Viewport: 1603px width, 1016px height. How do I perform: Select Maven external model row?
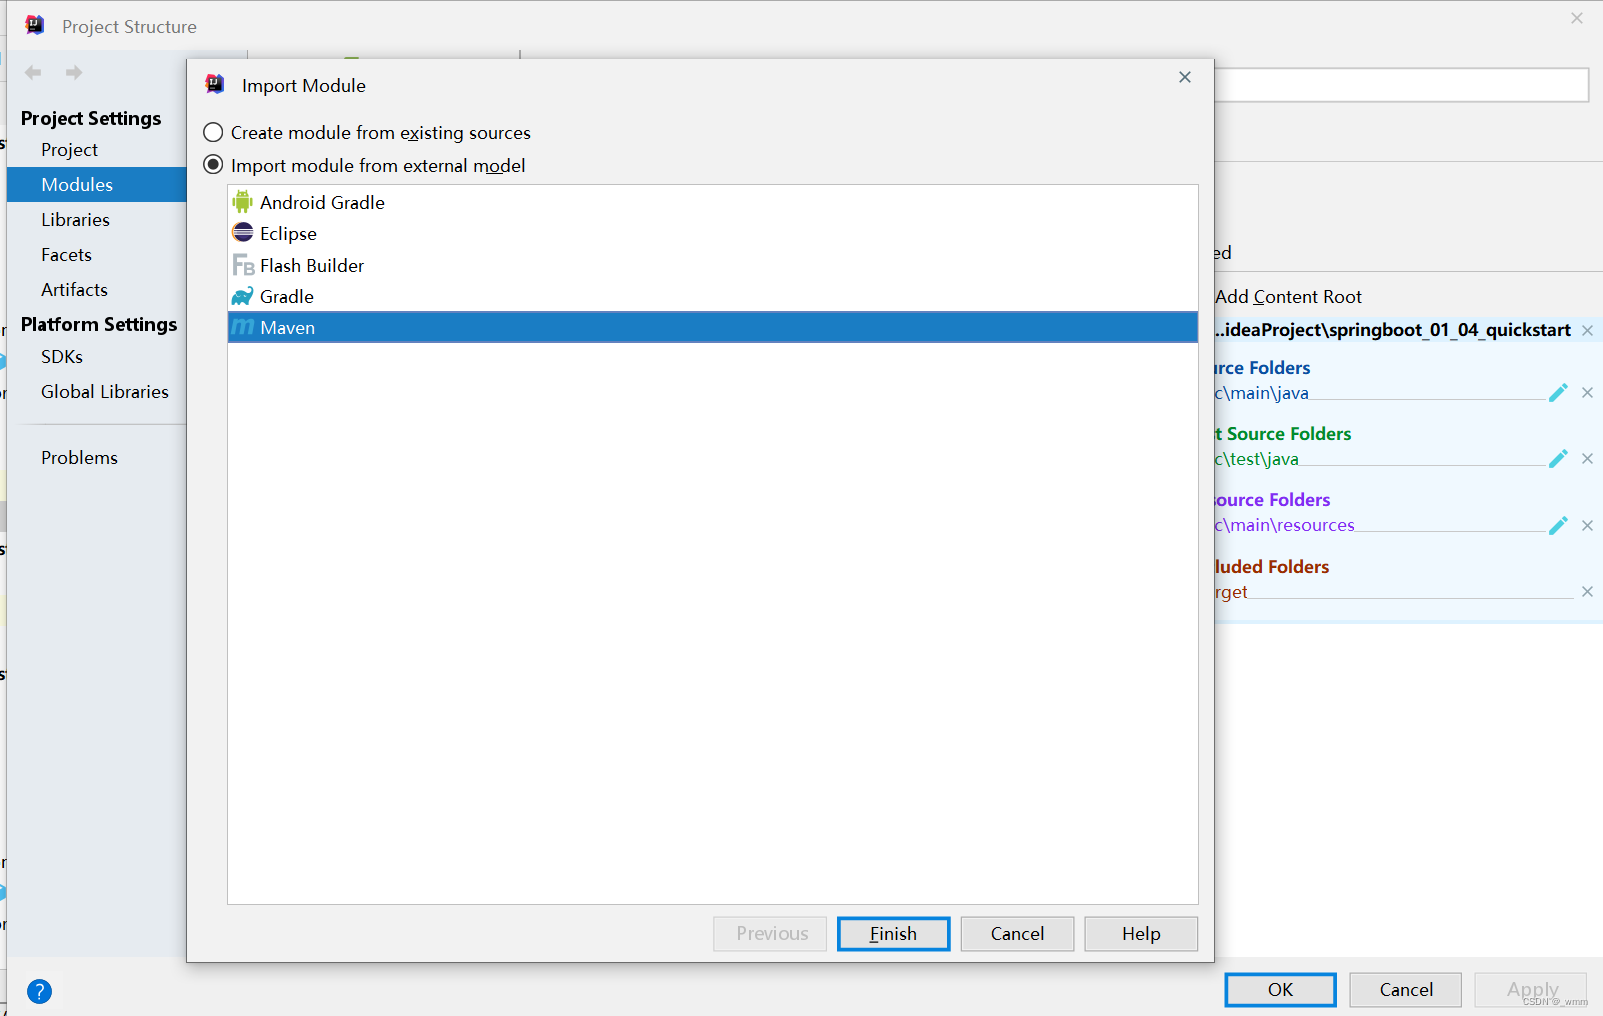pos(712,327)
